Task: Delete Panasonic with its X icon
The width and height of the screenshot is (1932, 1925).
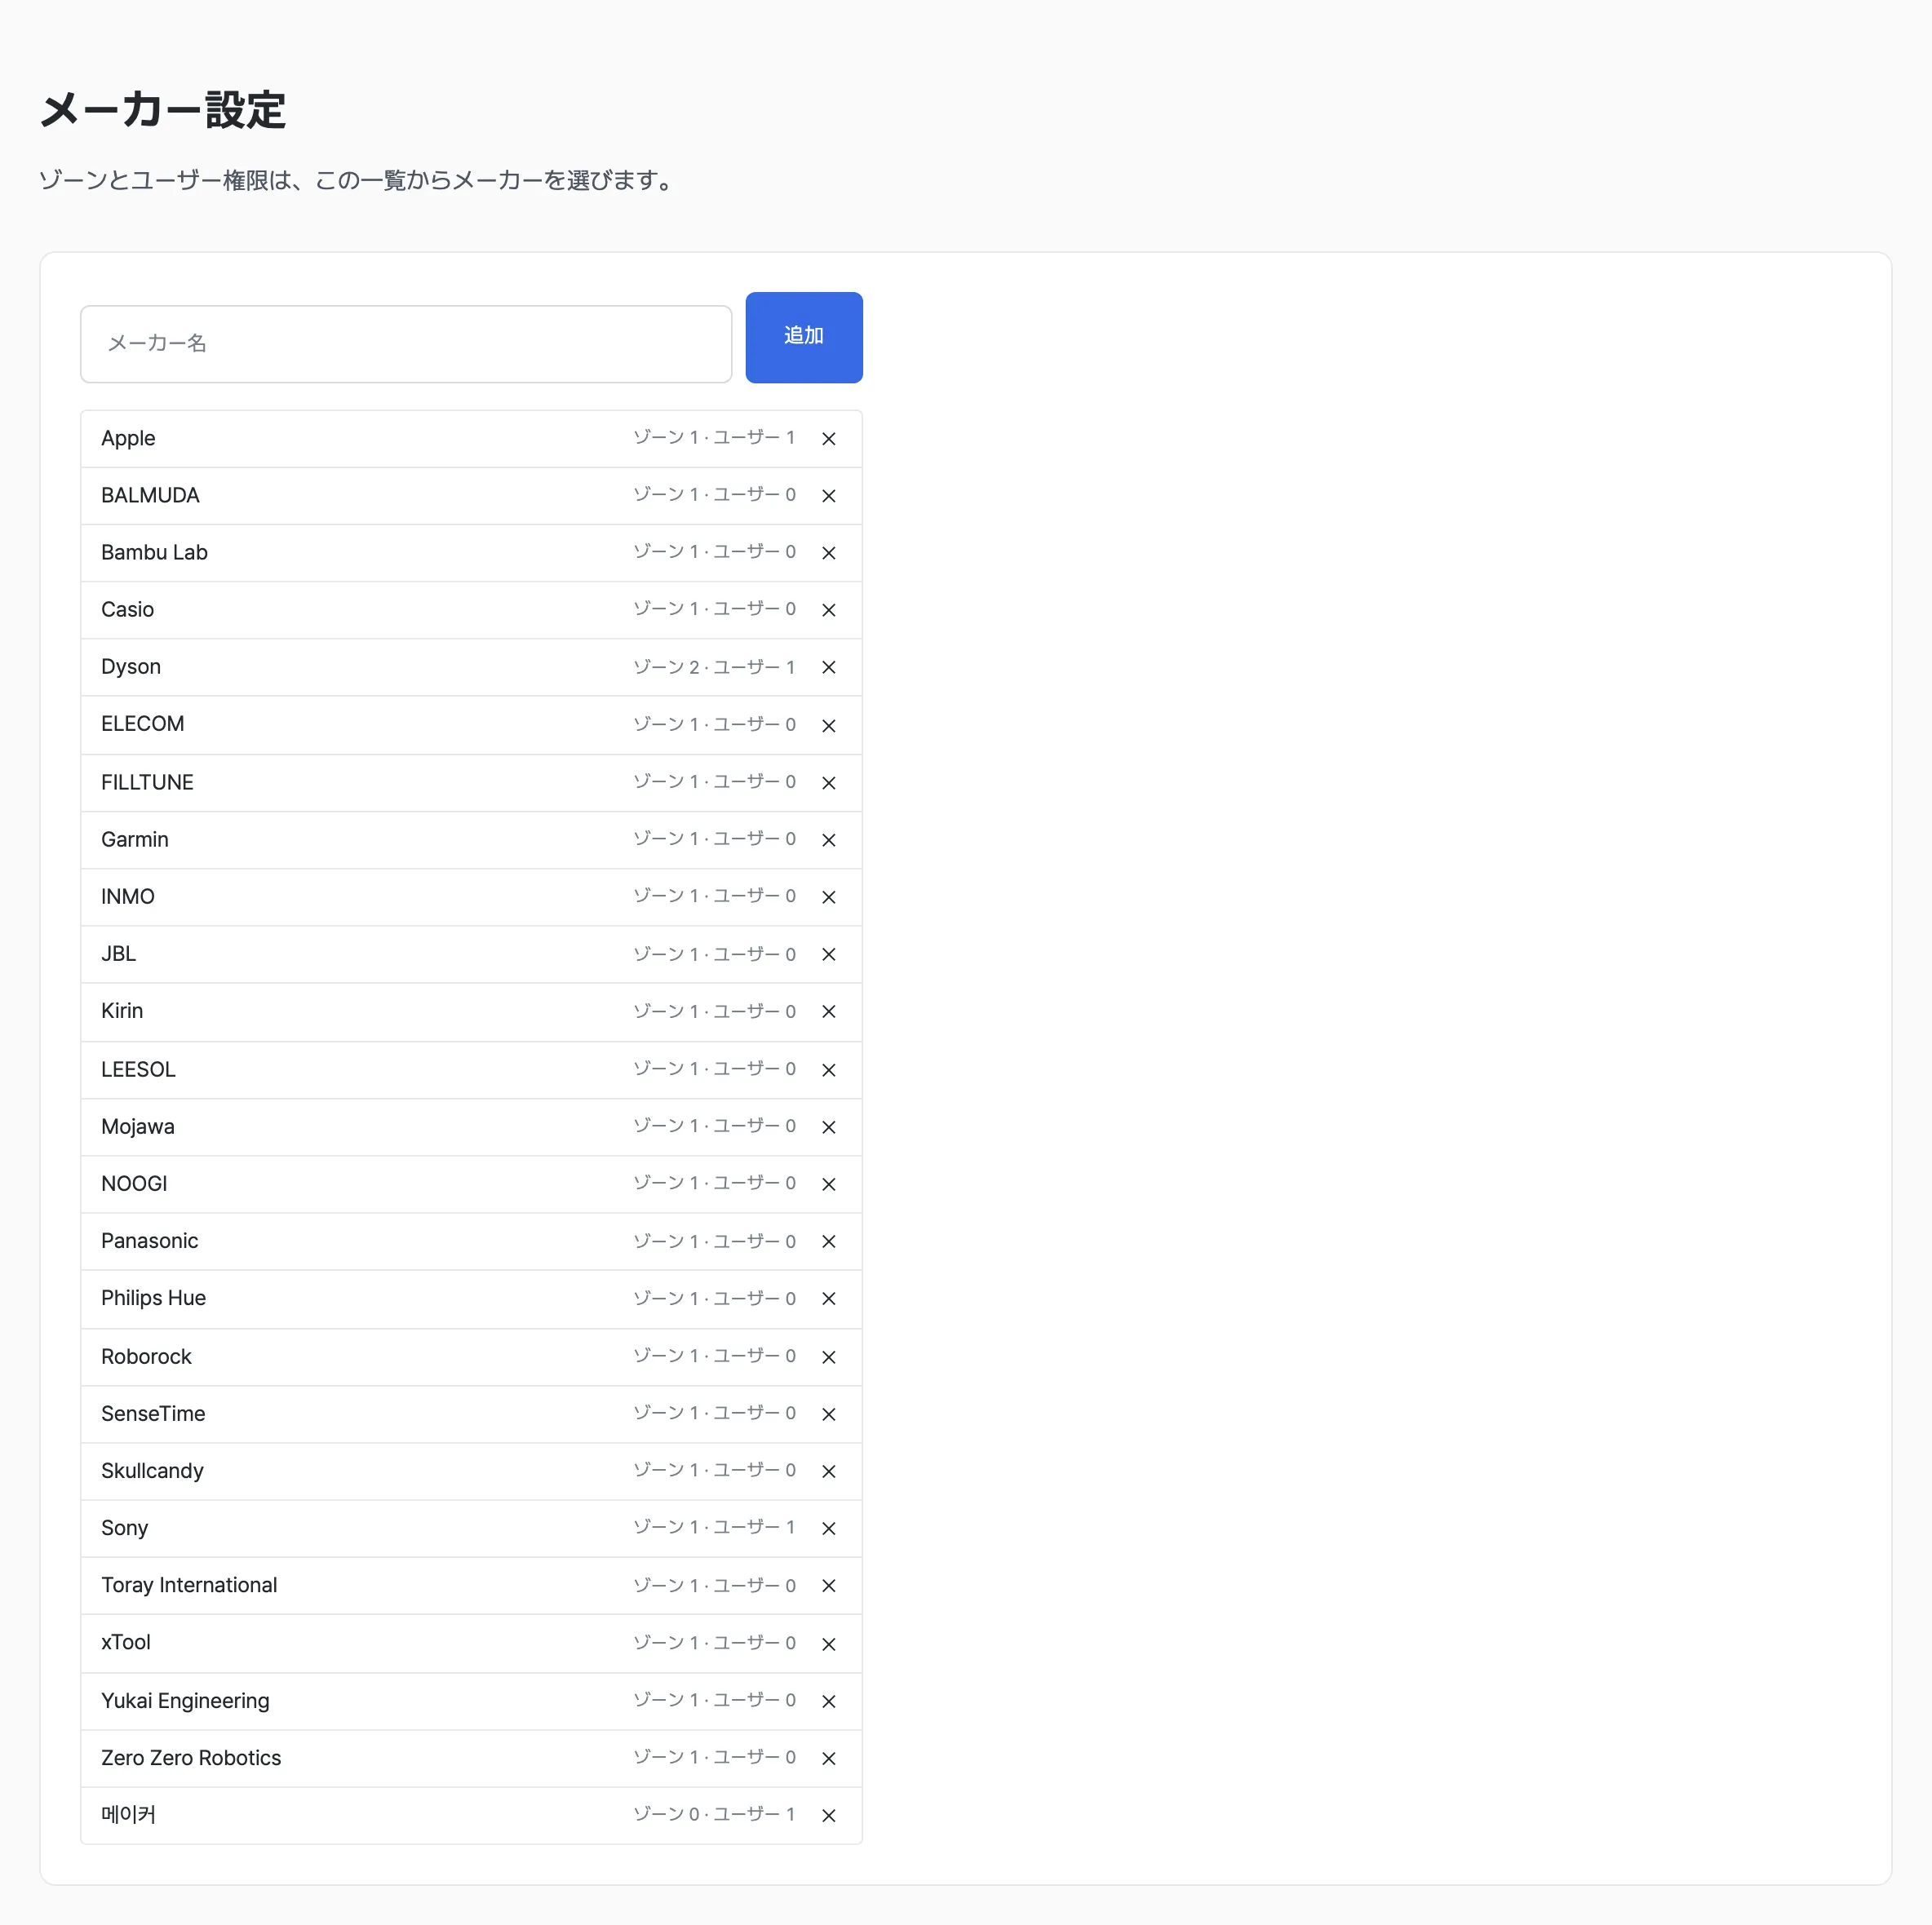Action: pyautogui.click(x=828, y=1241)
